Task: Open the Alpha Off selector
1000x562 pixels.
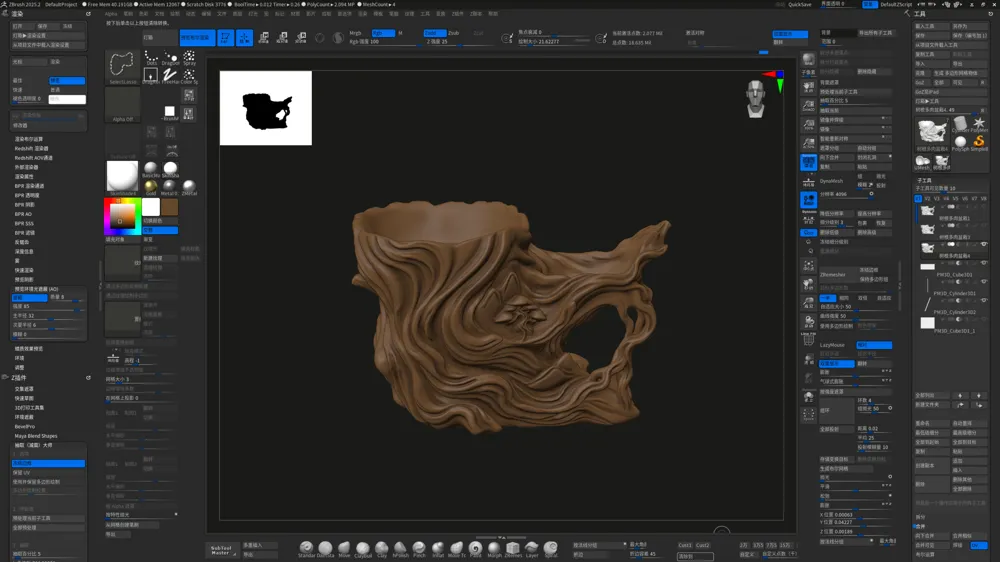Action: (122, 105)
